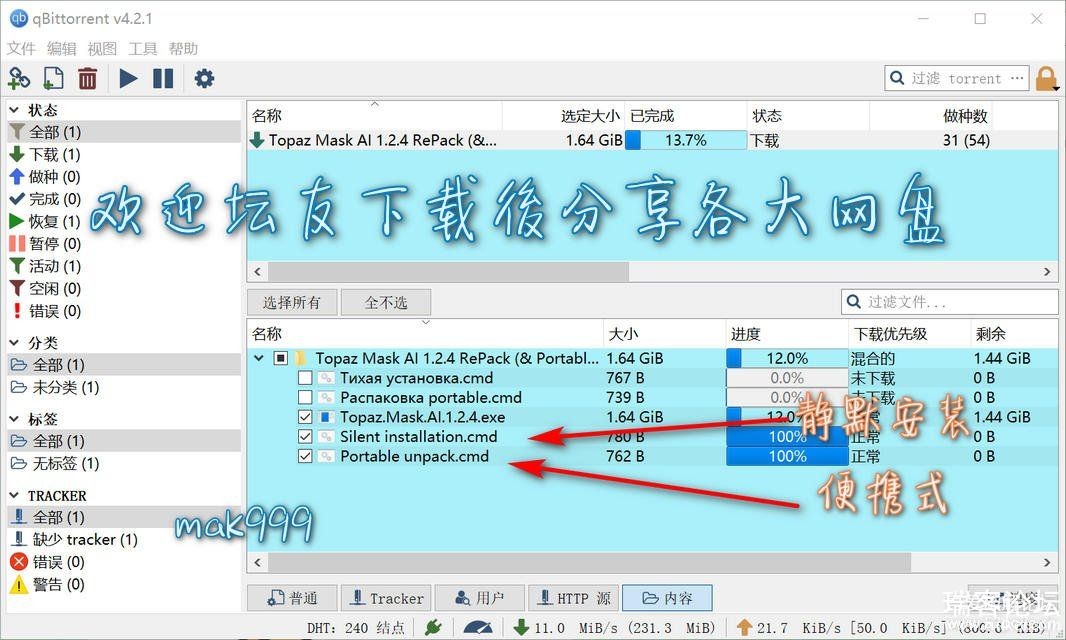Viewport: 1066px width, 640px height.
Task: Toggle checkbox for Тихая установка.cmd
Action: coord(305,377)
